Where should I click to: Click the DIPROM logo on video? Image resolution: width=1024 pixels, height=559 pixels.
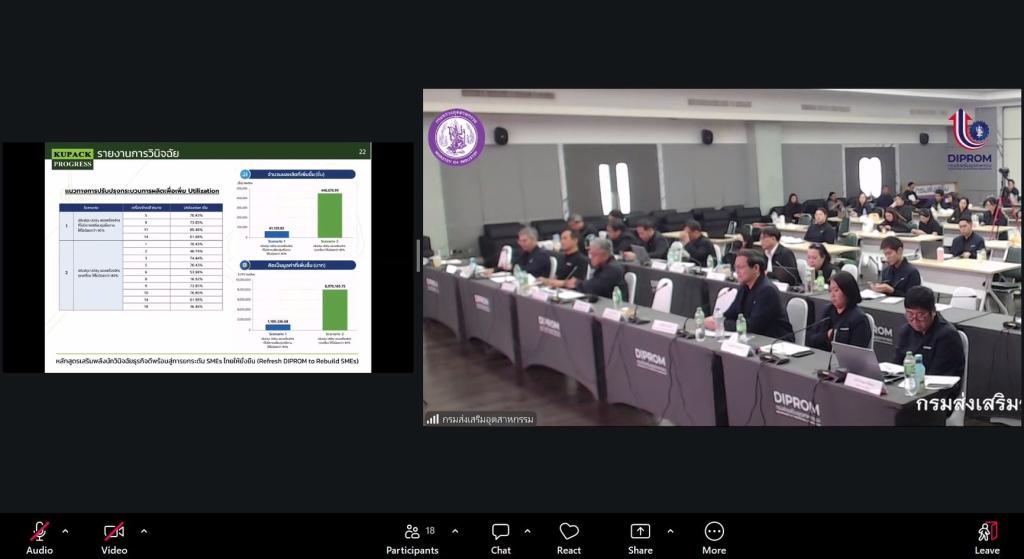coord(969,139)
